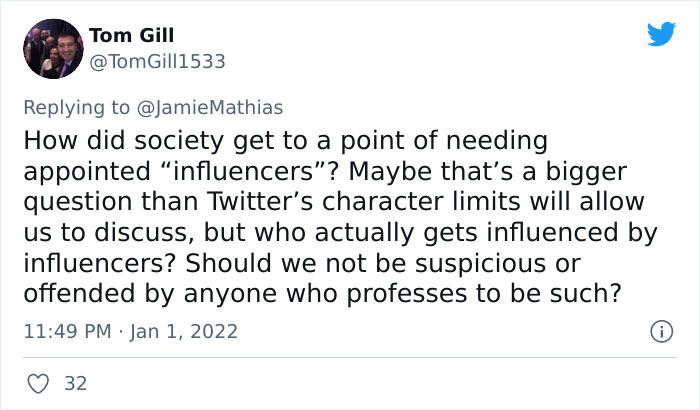Click the quoted word "influencers" in the tweet
The height and width of the screenshot is (410, 700).
(244, 172)
